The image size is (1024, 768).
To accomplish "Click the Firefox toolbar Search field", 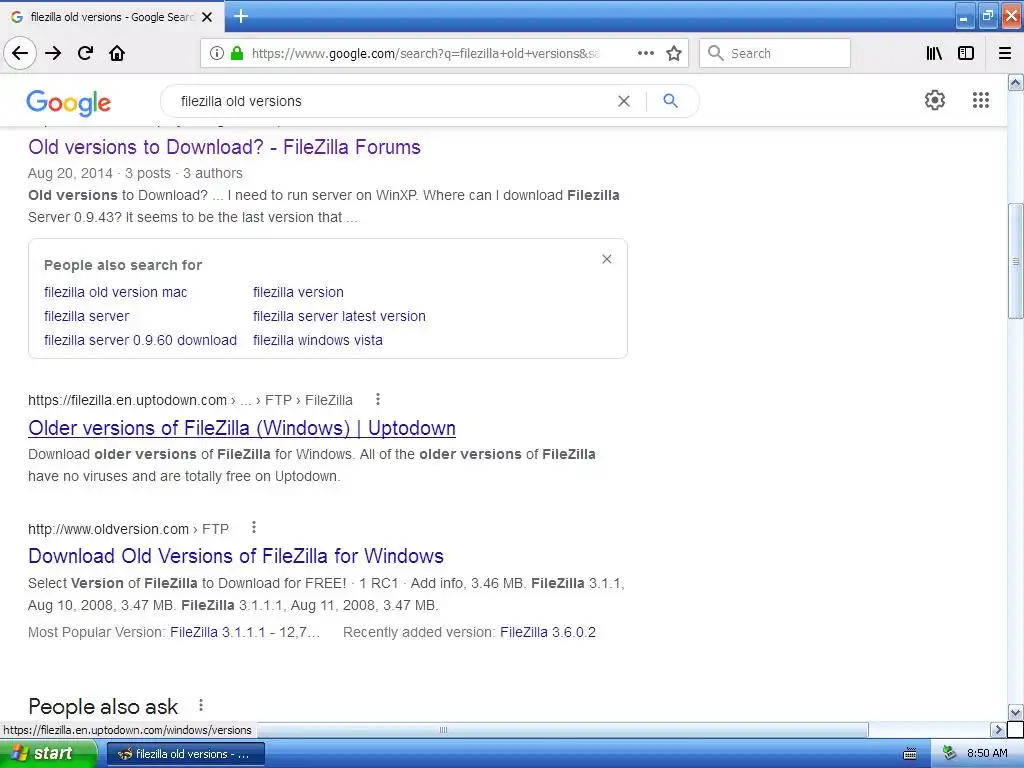I will click(x=775, y=54).
